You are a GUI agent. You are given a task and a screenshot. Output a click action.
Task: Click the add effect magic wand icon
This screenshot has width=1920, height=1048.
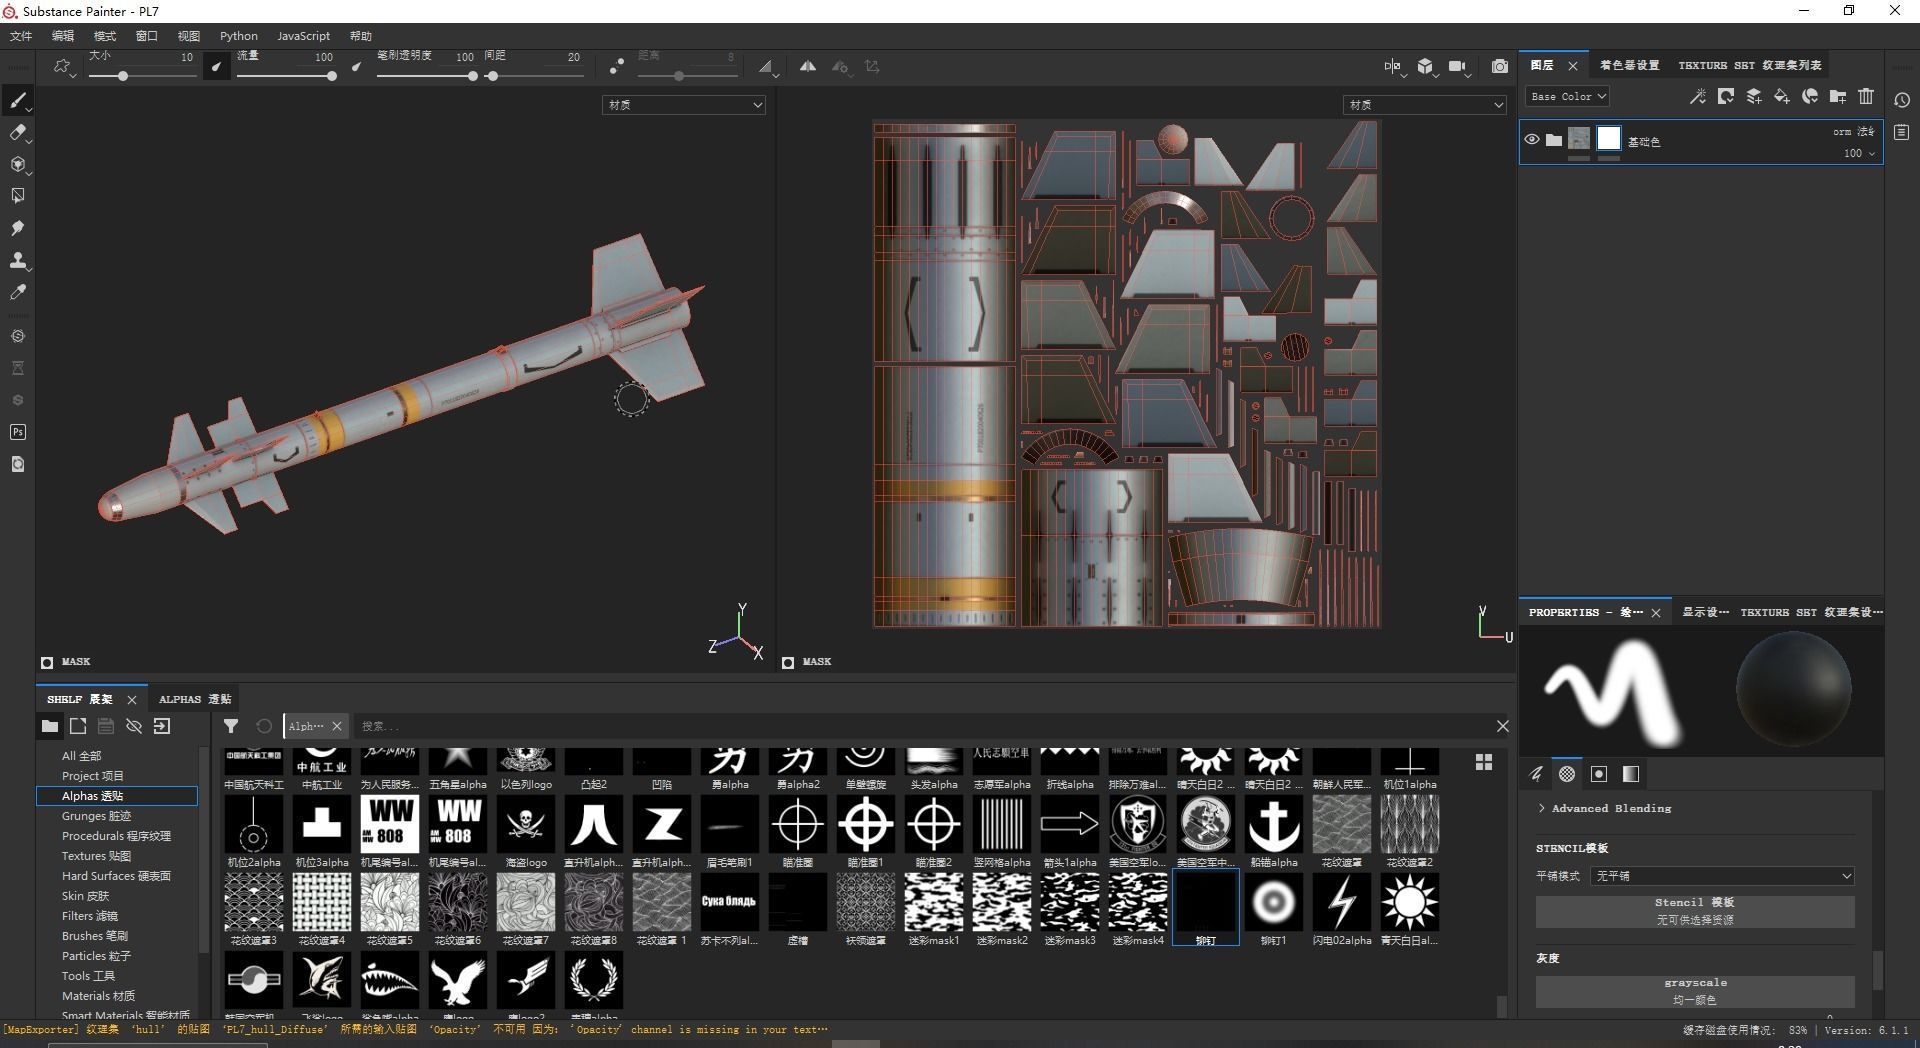(1697, 96)
